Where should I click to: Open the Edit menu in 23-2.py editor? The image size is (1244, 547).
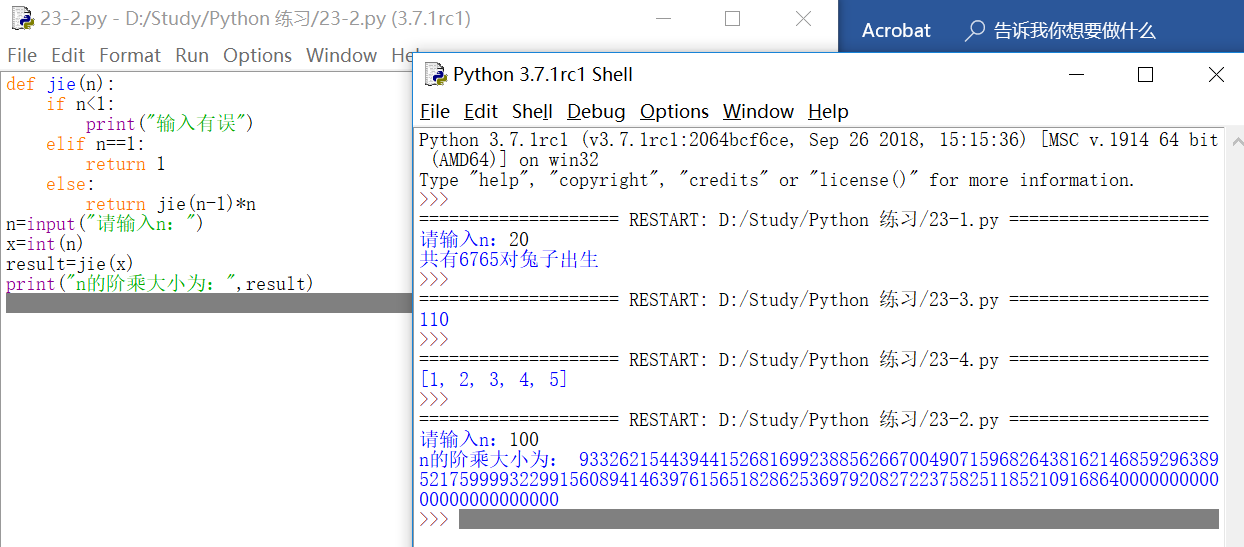(x=68, y=55)
